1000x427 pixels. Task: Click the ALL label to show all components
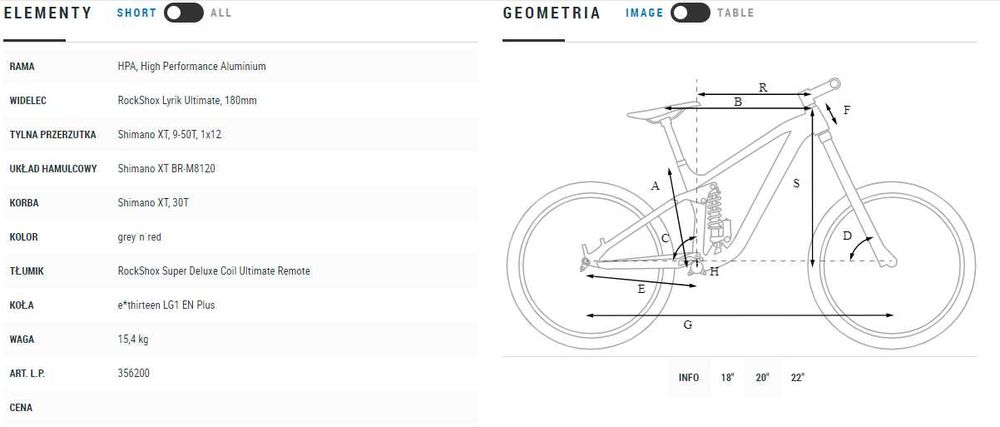coord(221,13)
